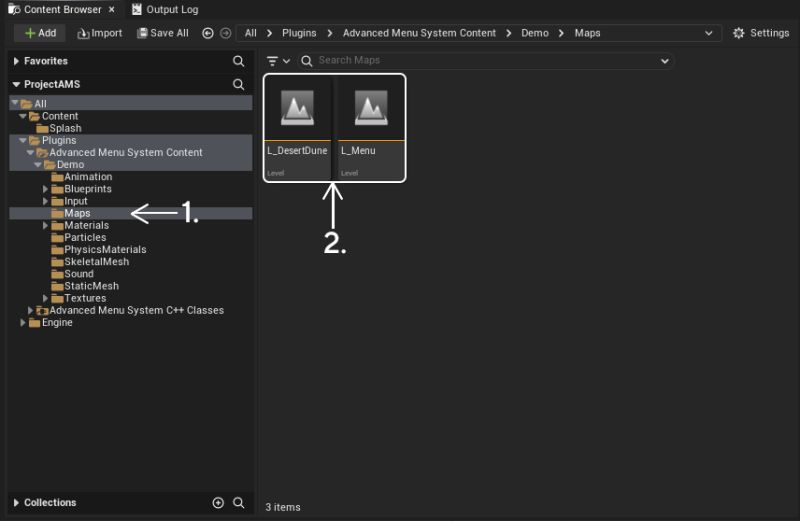Screen dimensions: 800x521
Task: Open breadcrumb chevron after 'Demo'
Action: click(561, 33)
